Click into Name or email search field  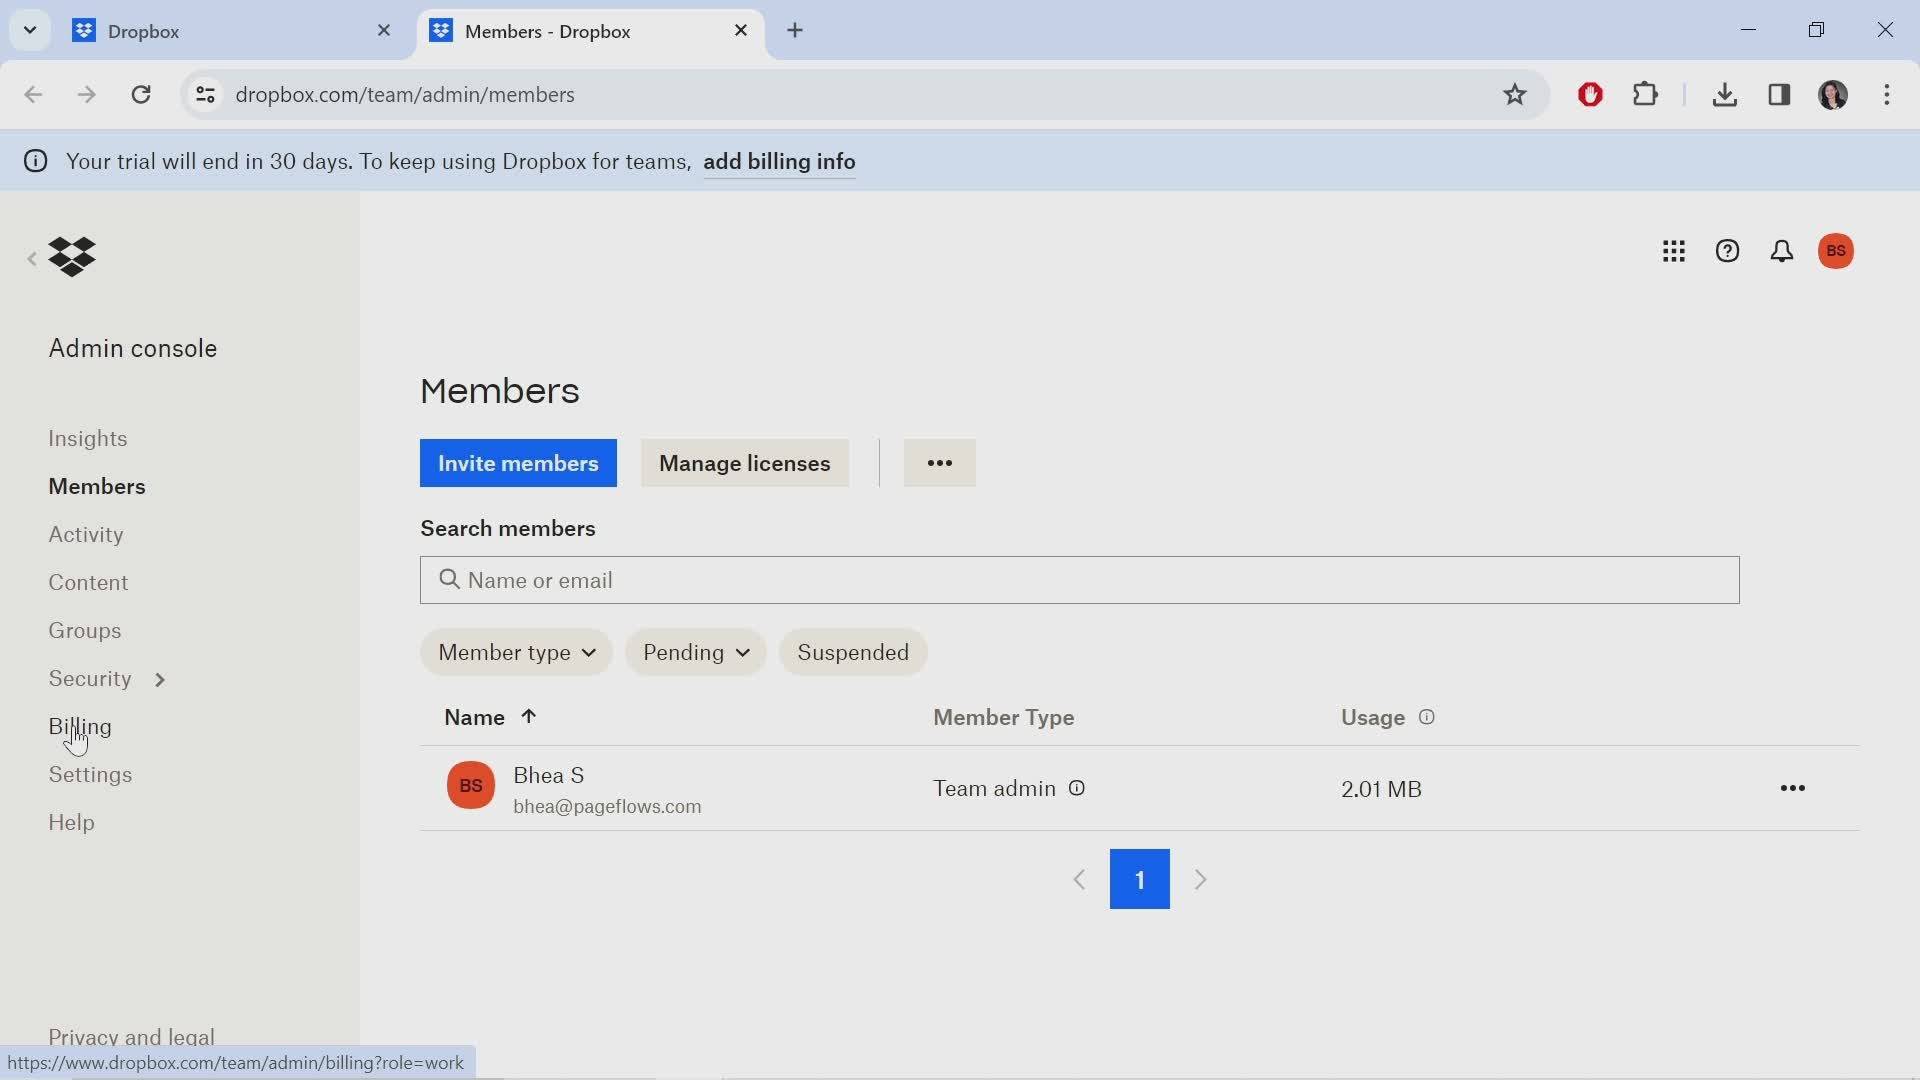[x=1080, y=580]
